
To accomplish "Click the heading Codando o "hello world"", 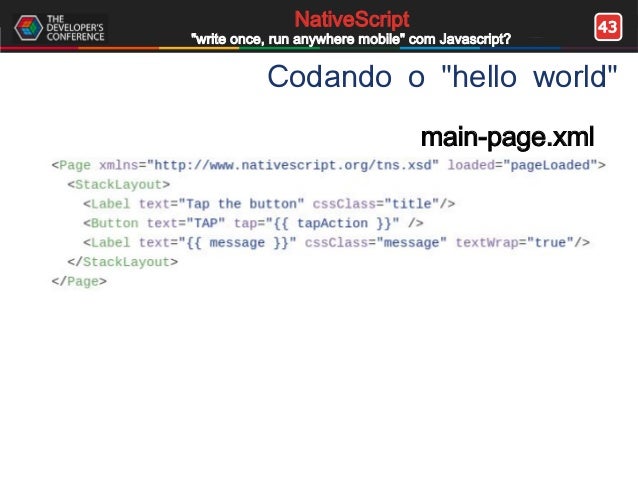I will [442, 77].
